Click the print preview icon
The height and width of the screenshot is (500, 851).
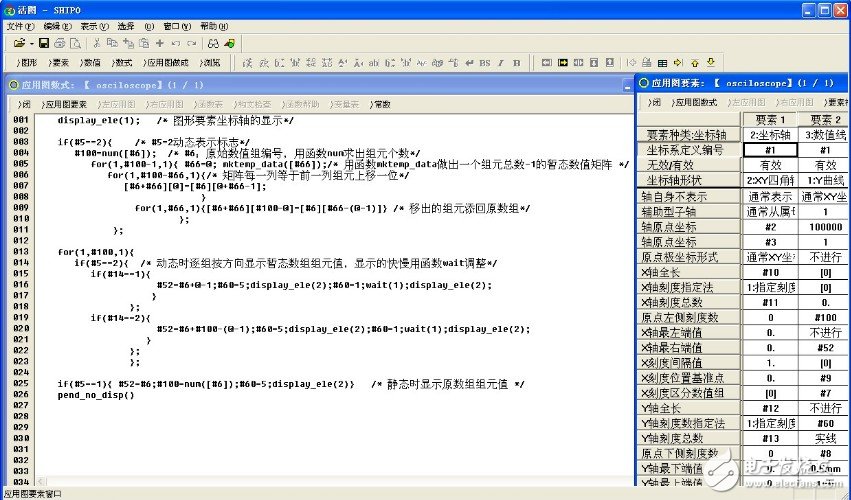pos(75,43)
